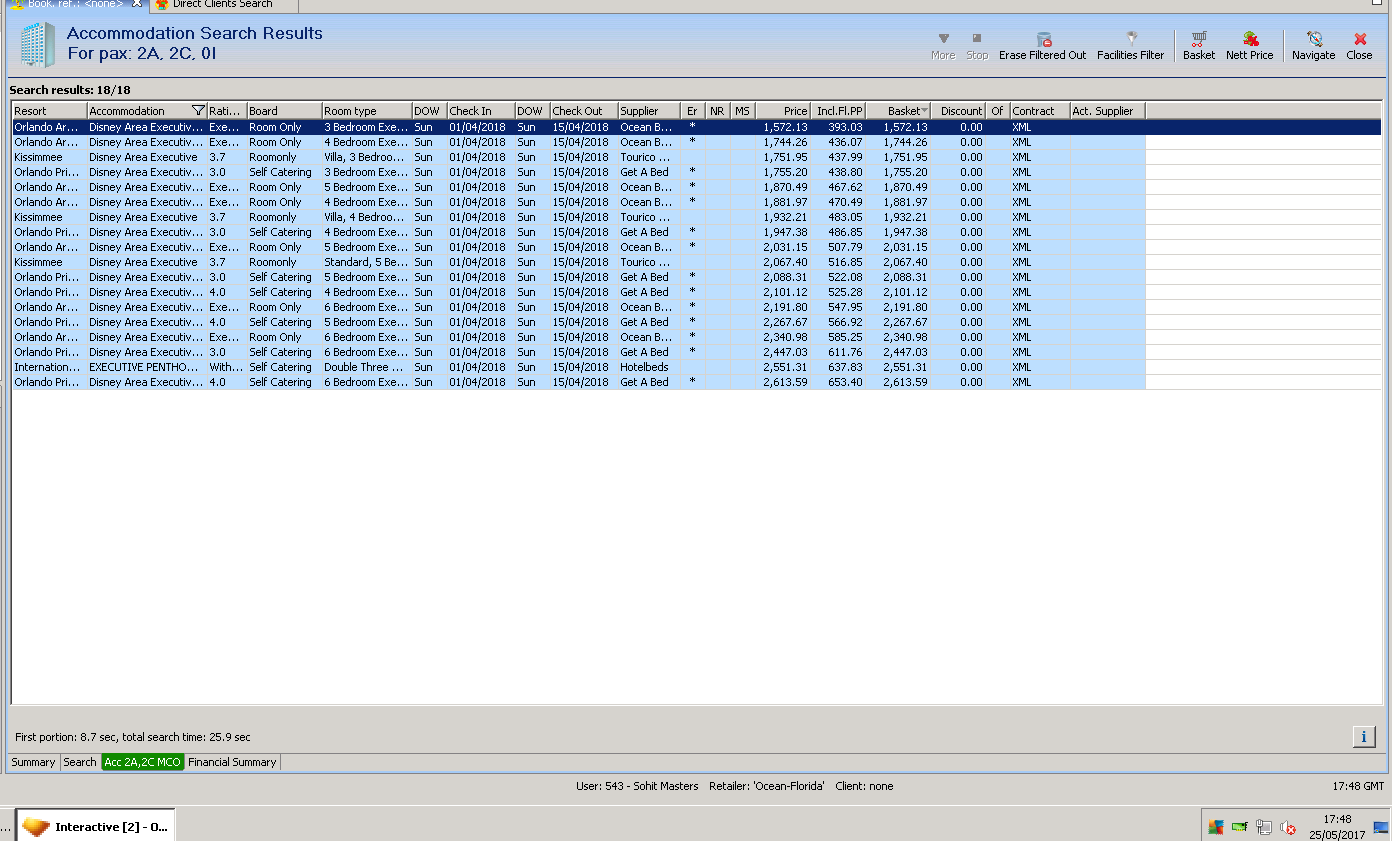Click the NR column header

pyautogui.click(x=718, y=111)
